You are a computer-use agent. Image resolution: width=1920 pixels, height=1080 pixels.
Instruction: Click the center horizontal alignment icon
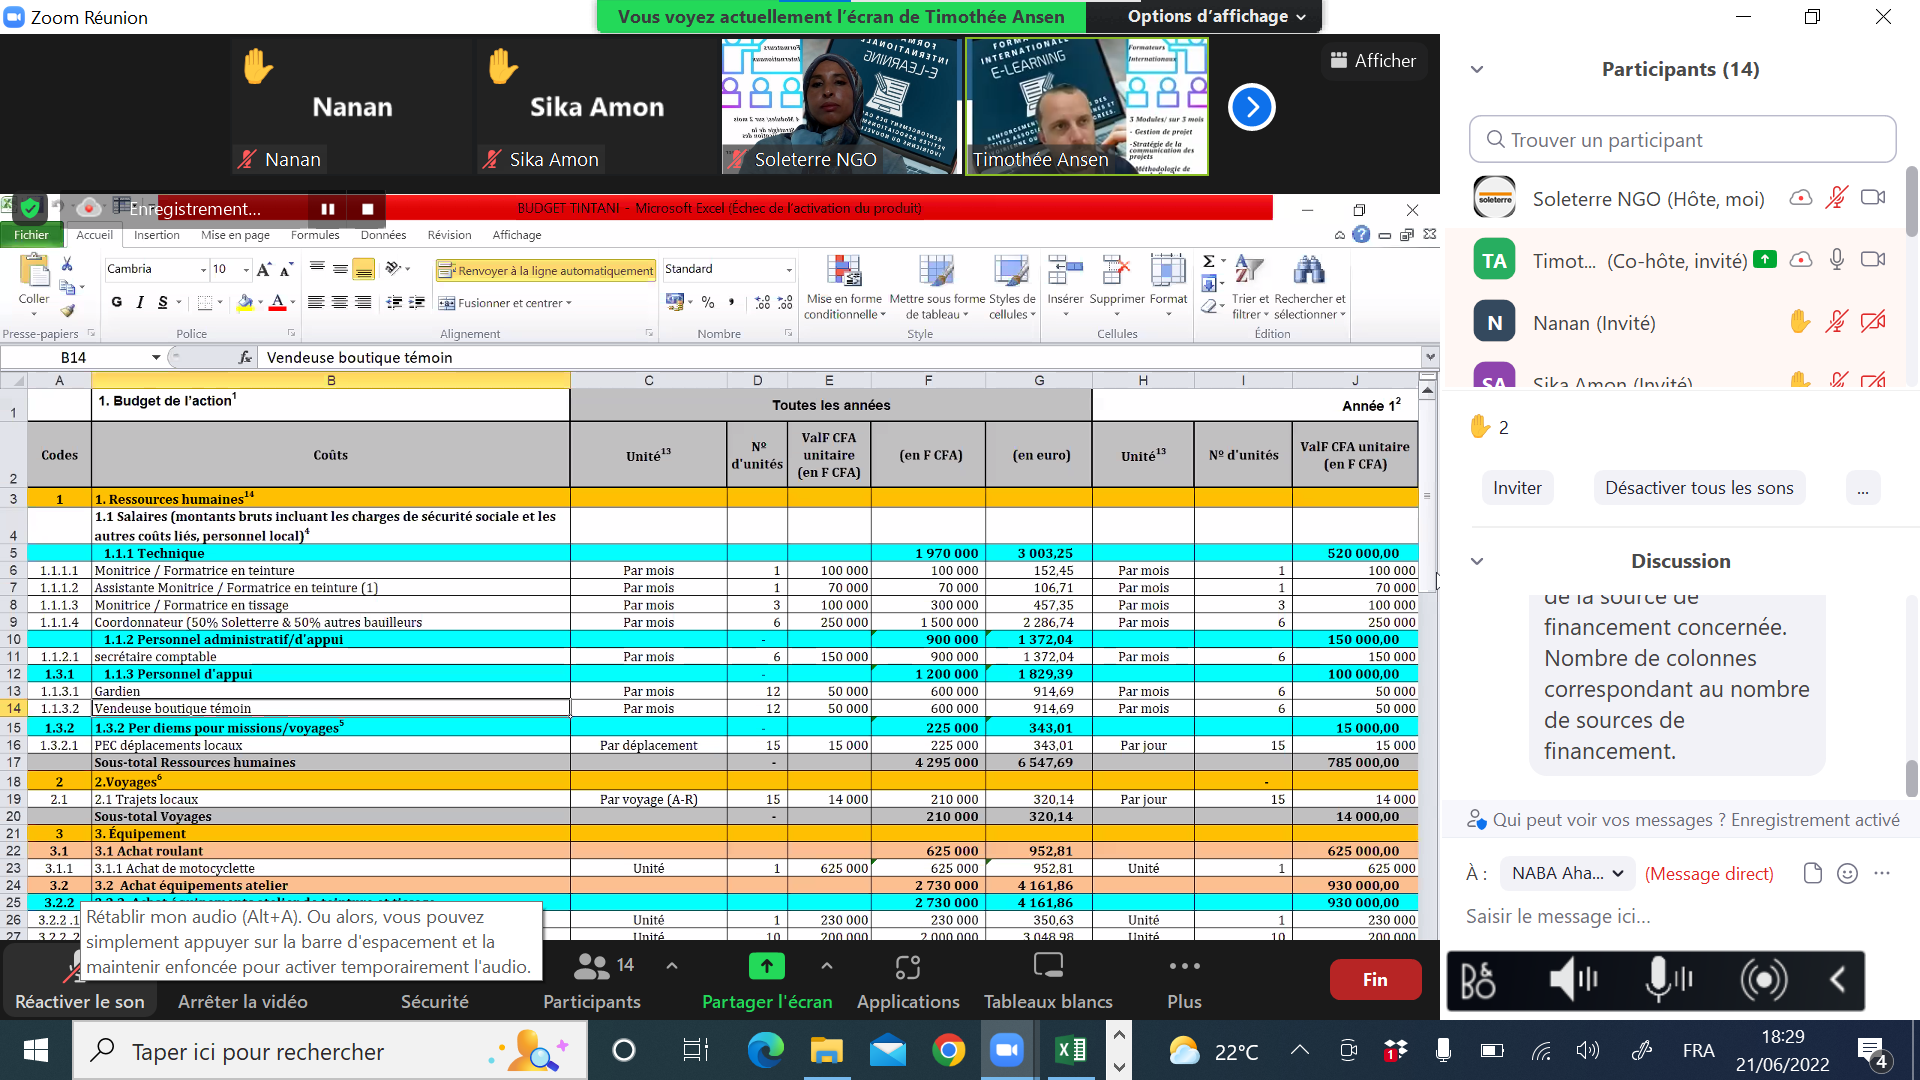(340, 302)
